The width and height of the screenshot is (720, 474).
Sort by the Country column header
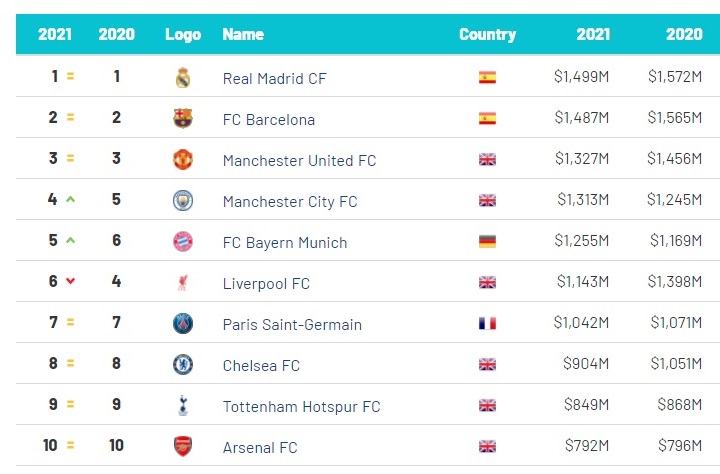487,34
